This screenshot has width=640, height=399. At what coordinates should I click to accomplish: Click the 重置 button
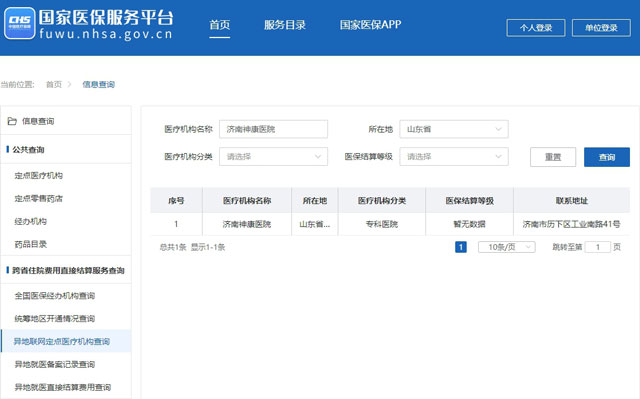pos(553,157)
